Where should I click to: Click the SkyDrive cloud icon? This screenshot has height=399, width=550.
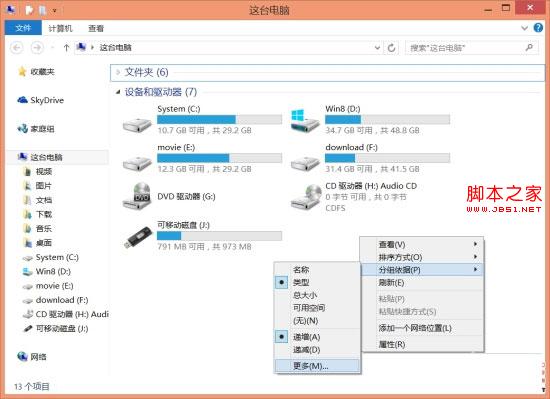tap(22, 100)
